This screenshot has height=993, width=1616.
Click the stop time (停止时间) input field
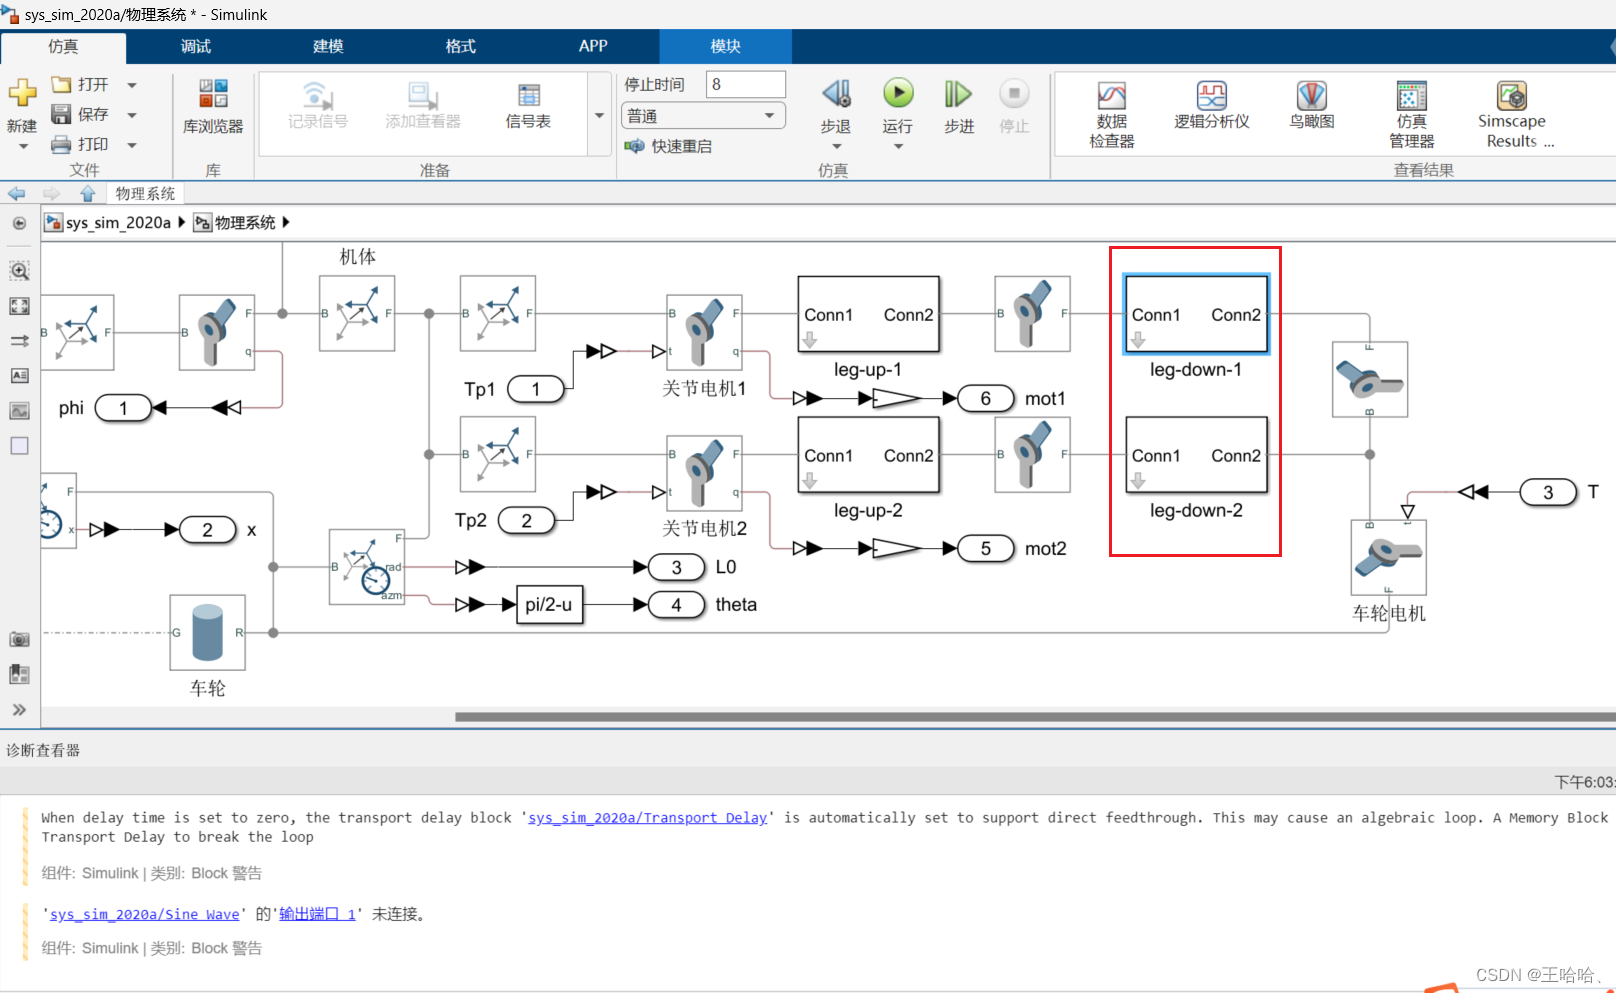[x=745, y=85]
